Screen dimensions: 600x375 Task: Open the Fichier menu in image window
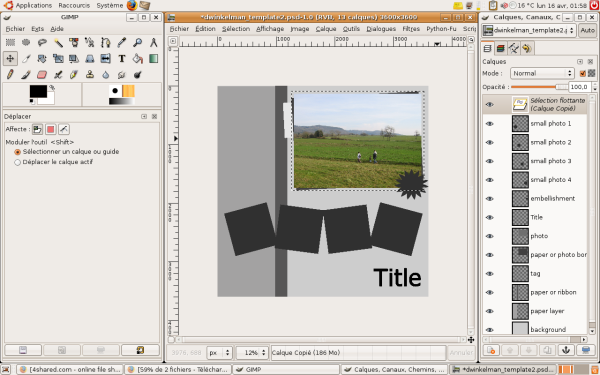pyautogui.click(x=179, y=29)
